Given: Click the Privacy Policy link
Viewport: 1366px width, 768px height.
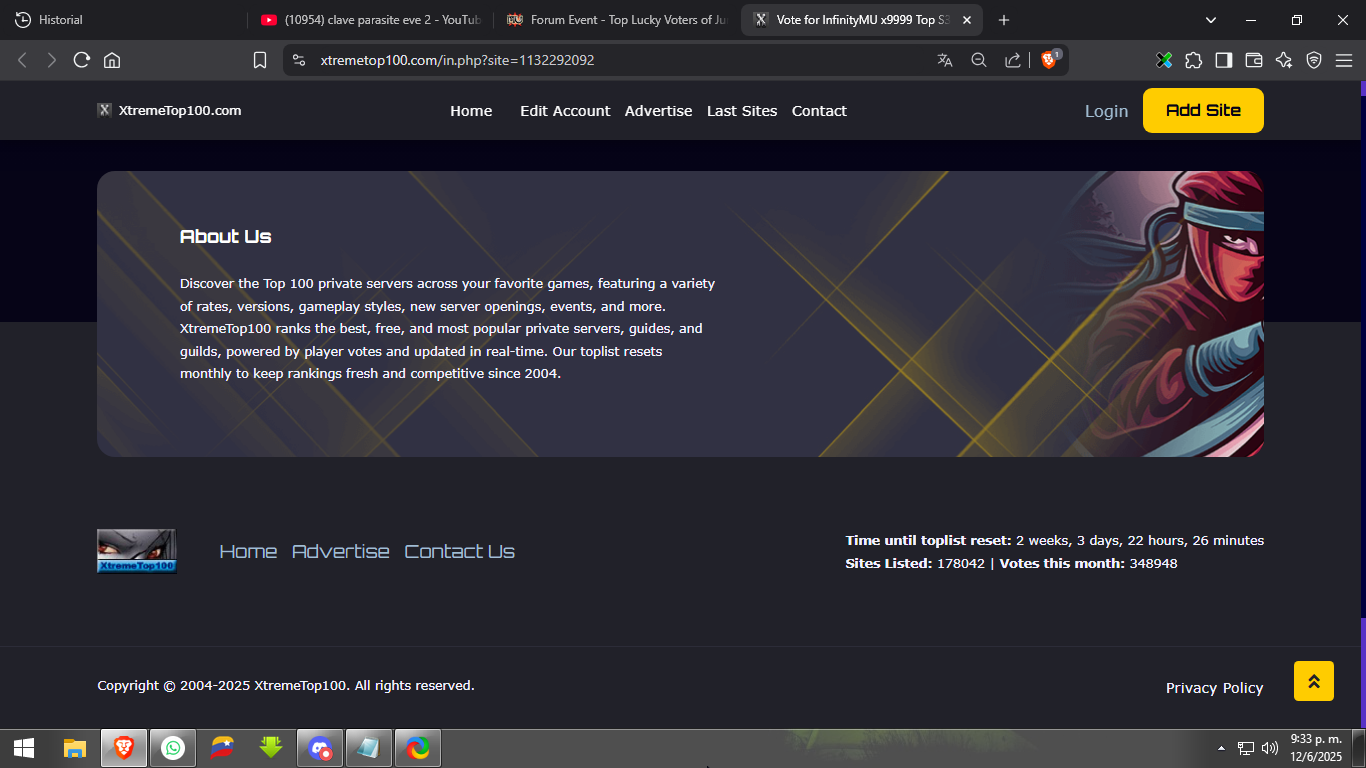Looking at the screenshot, I should pos(1214,688).
